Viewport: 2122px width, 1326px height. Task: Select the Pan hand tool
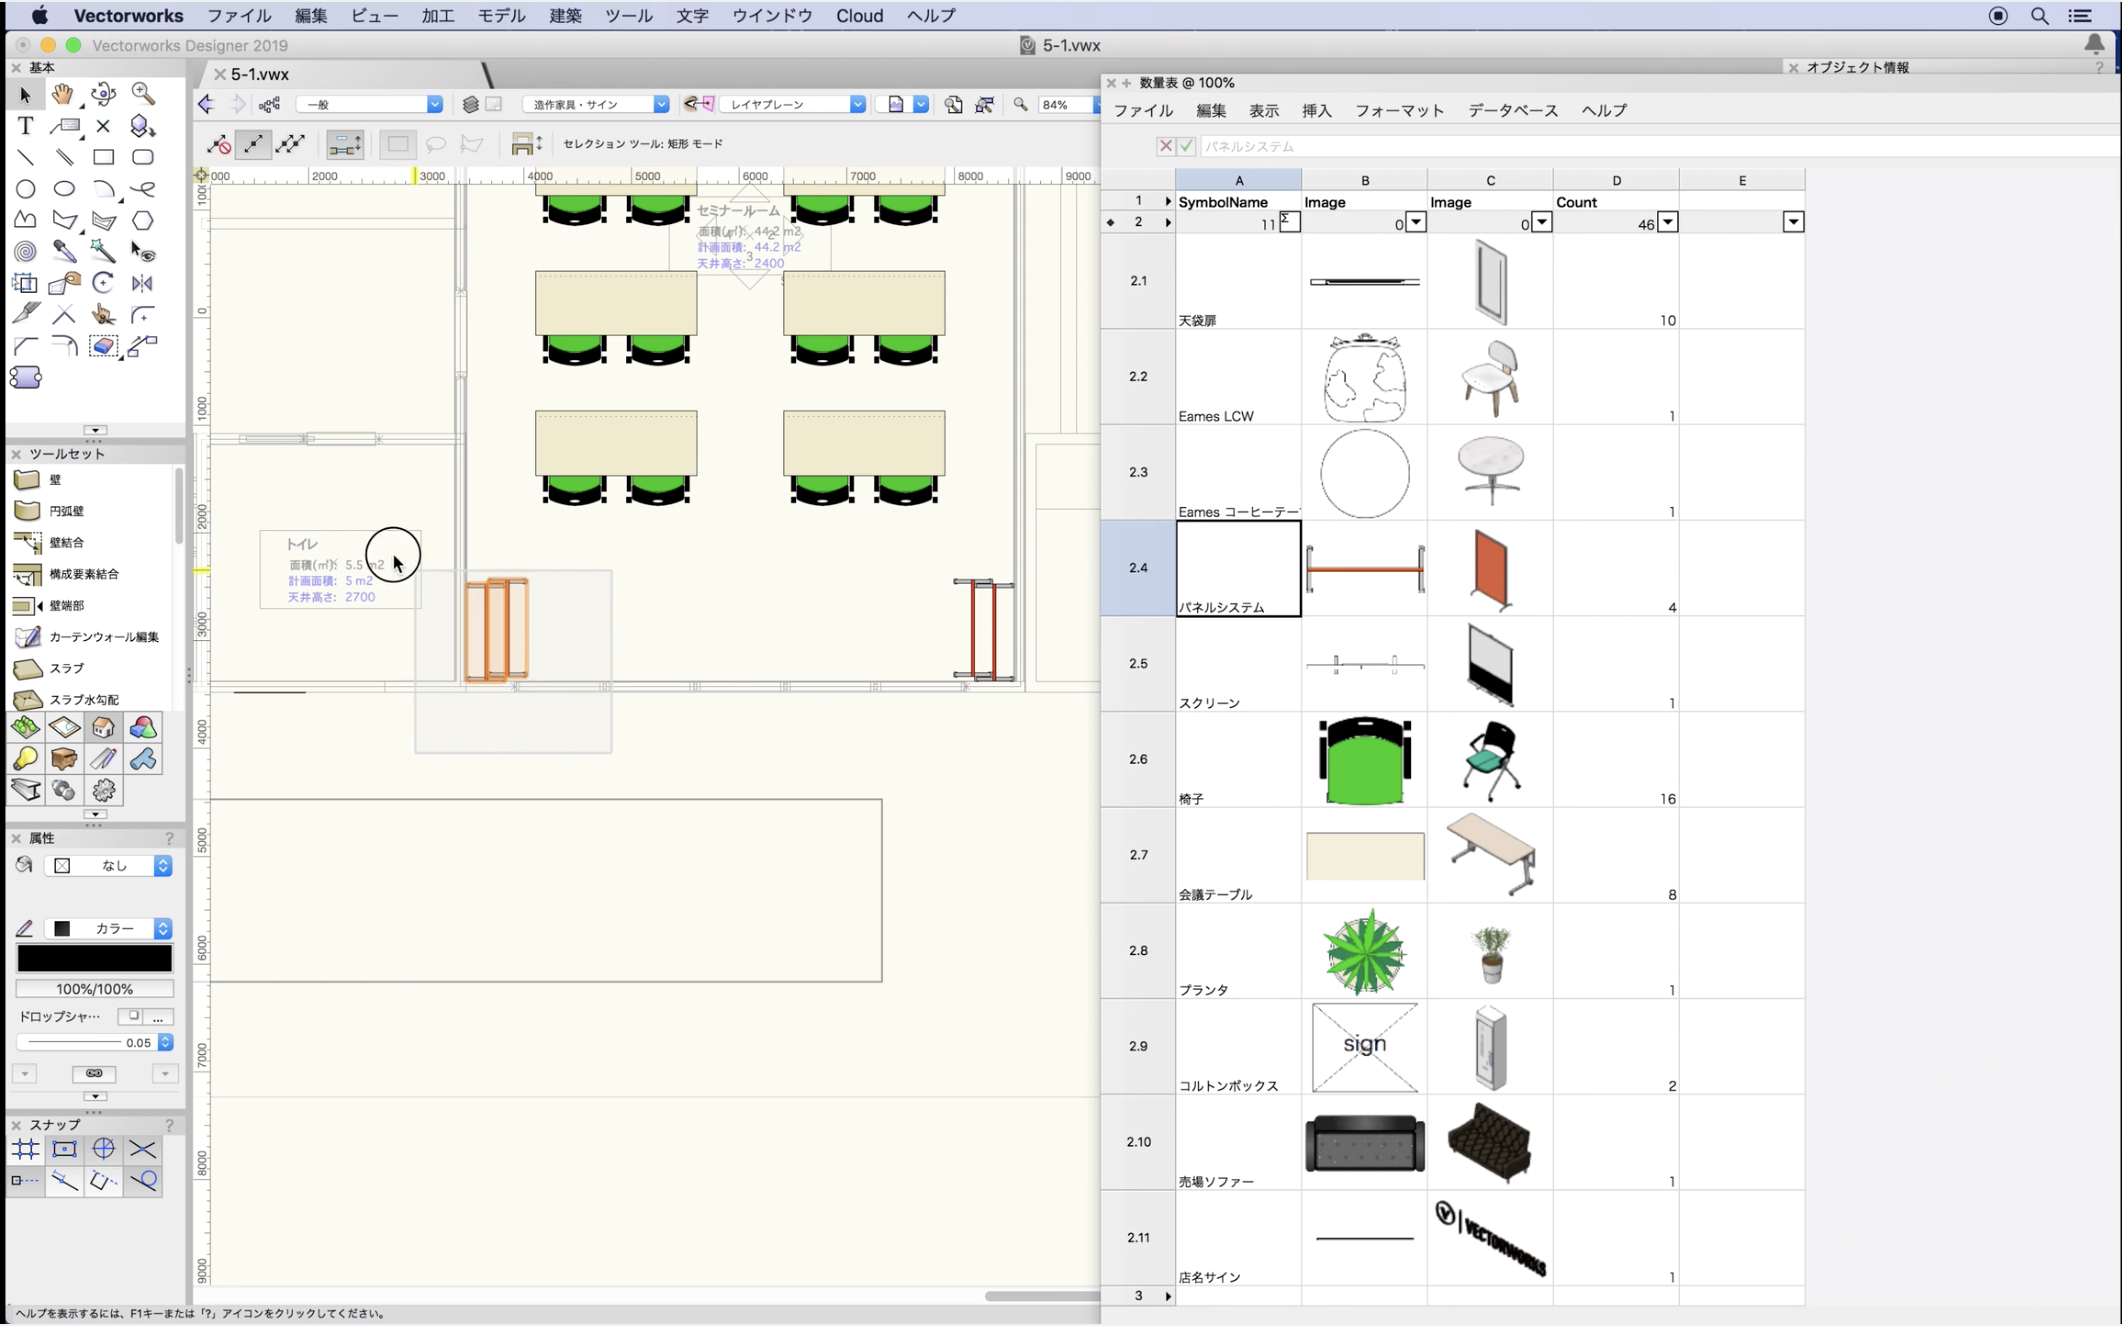point(63,95)
